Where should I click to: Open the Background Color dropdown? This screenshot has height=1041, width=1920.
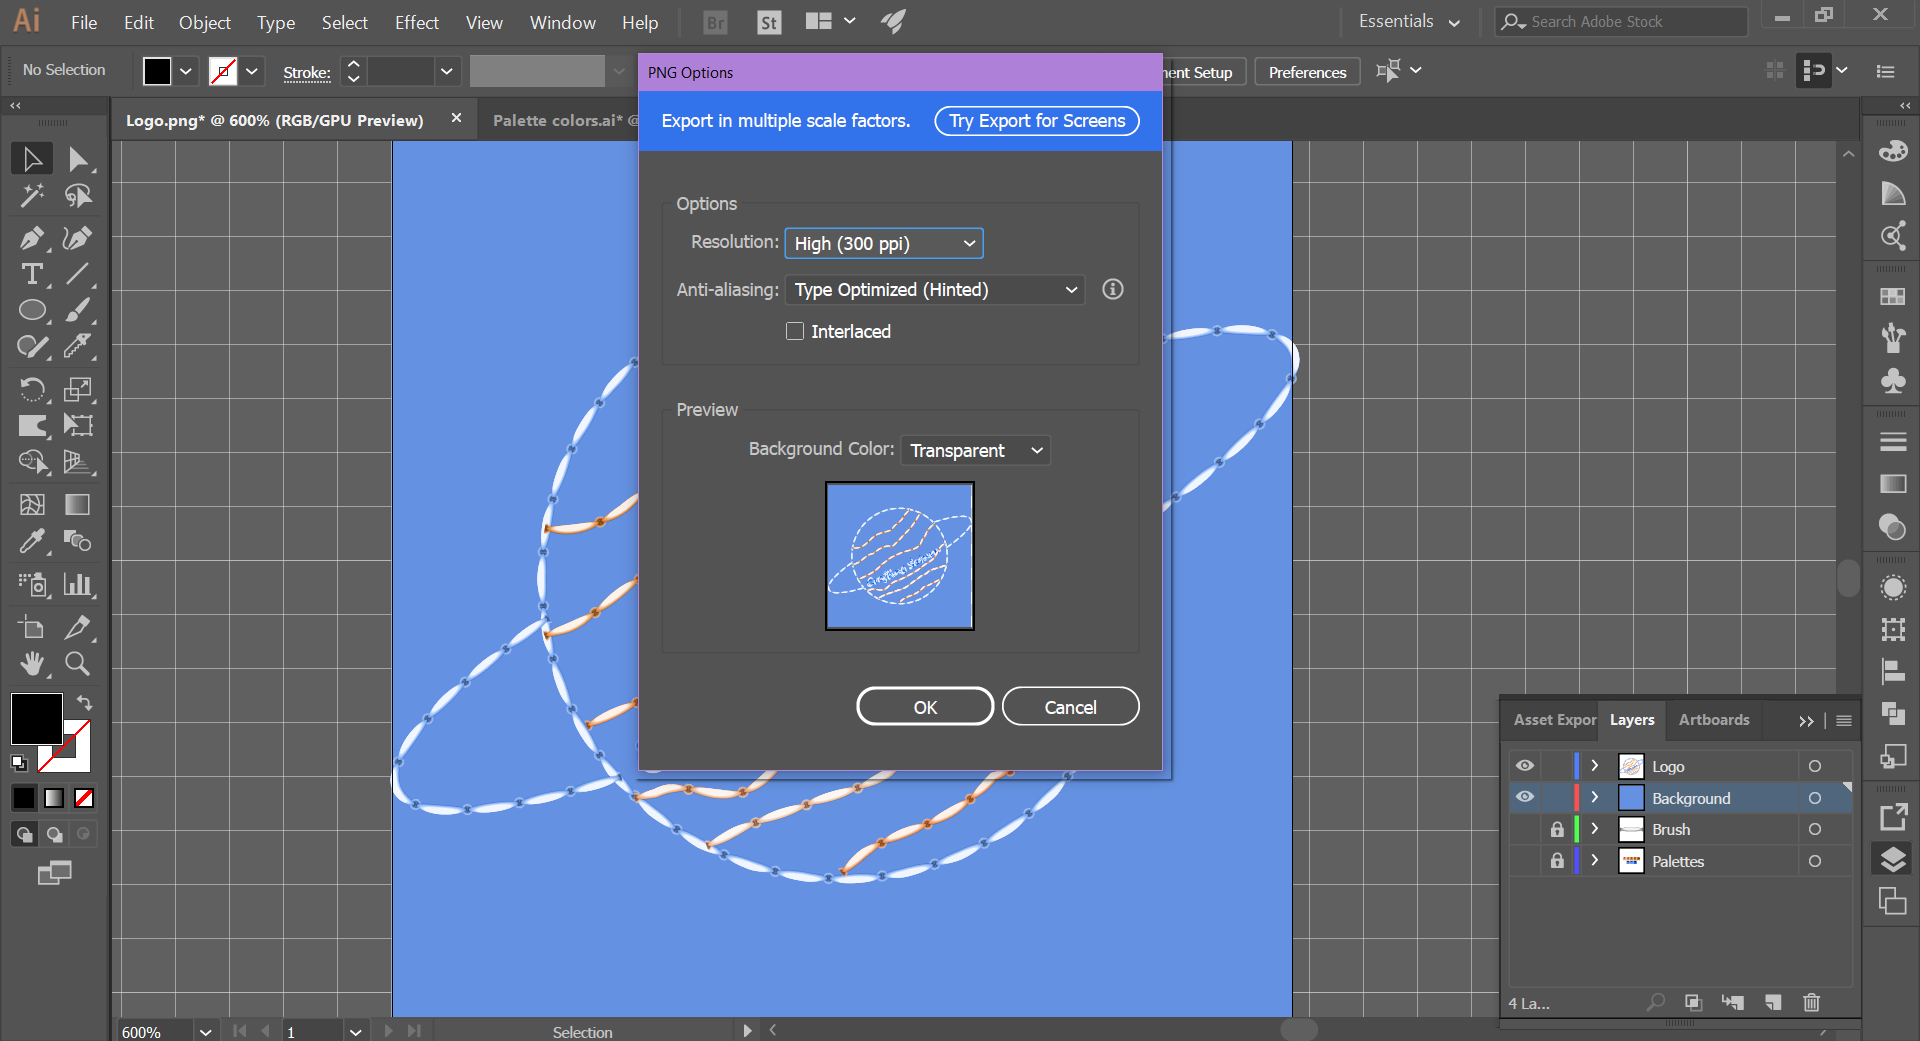[976, 450]
